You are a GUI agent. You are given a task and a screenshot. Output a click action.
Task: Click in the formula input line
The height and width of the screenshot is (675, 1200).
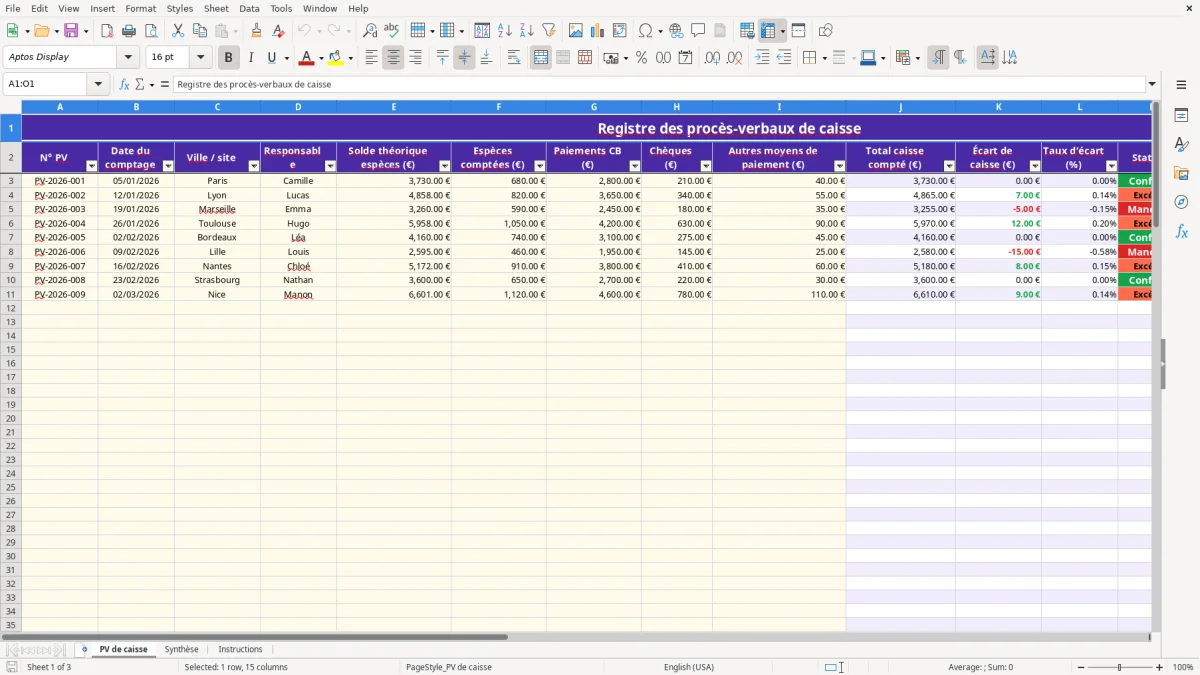(x=659, y=84)
